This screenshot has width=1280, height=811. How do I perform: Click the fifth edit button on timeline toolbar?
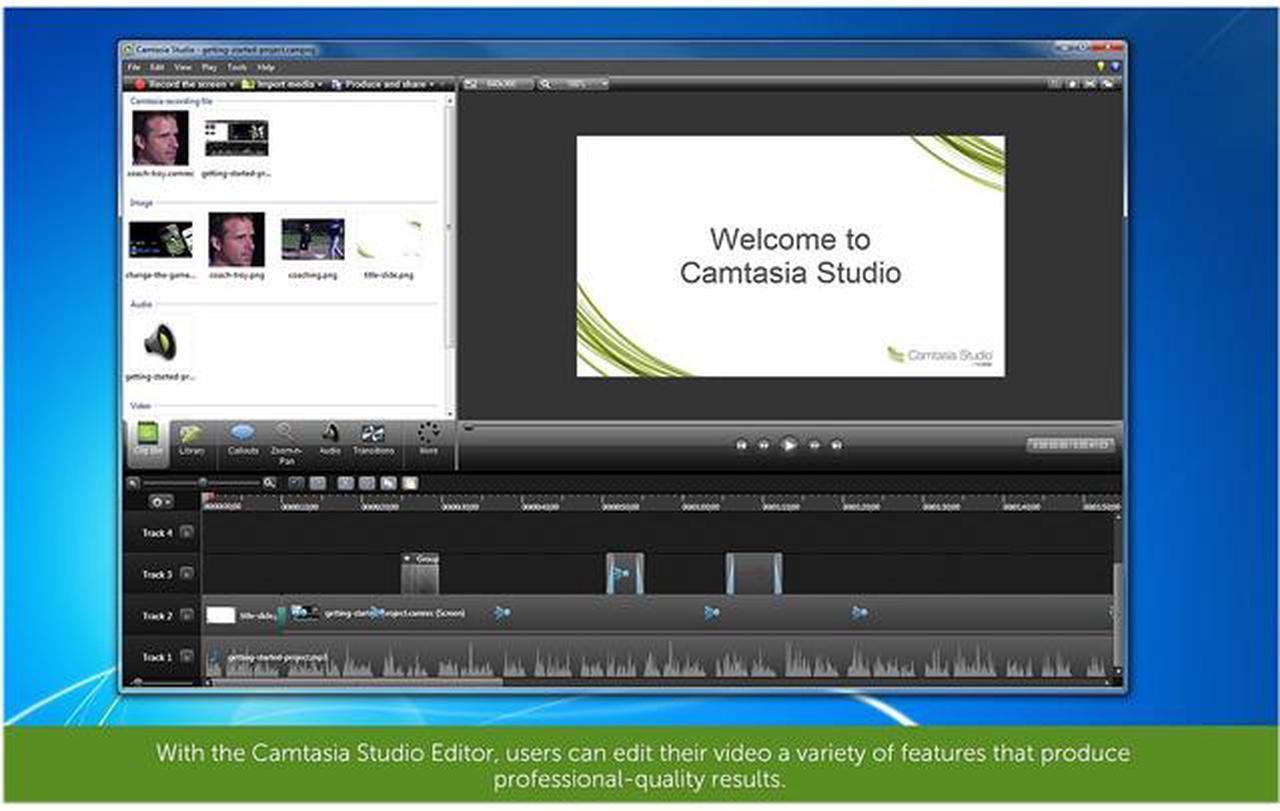click(388, 483)
